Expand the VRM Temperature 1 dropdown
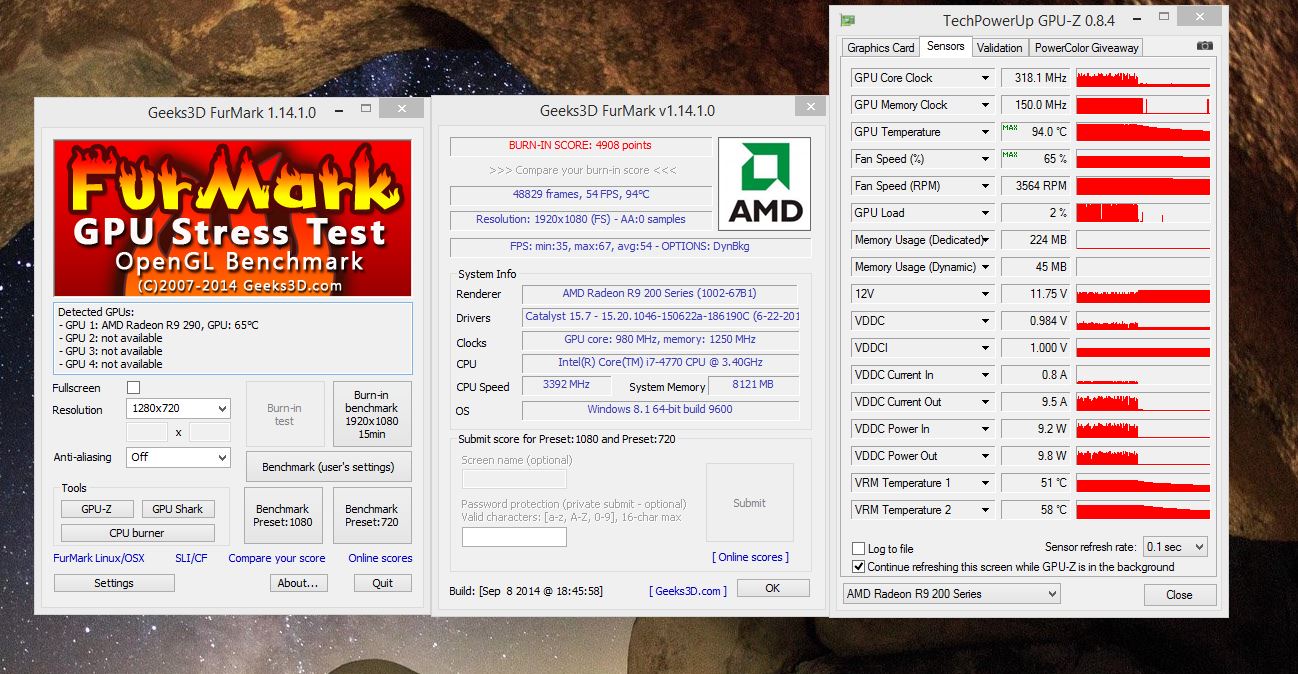Image resolution: width=1298 pixels, height=674 pixels. point(986,483)
